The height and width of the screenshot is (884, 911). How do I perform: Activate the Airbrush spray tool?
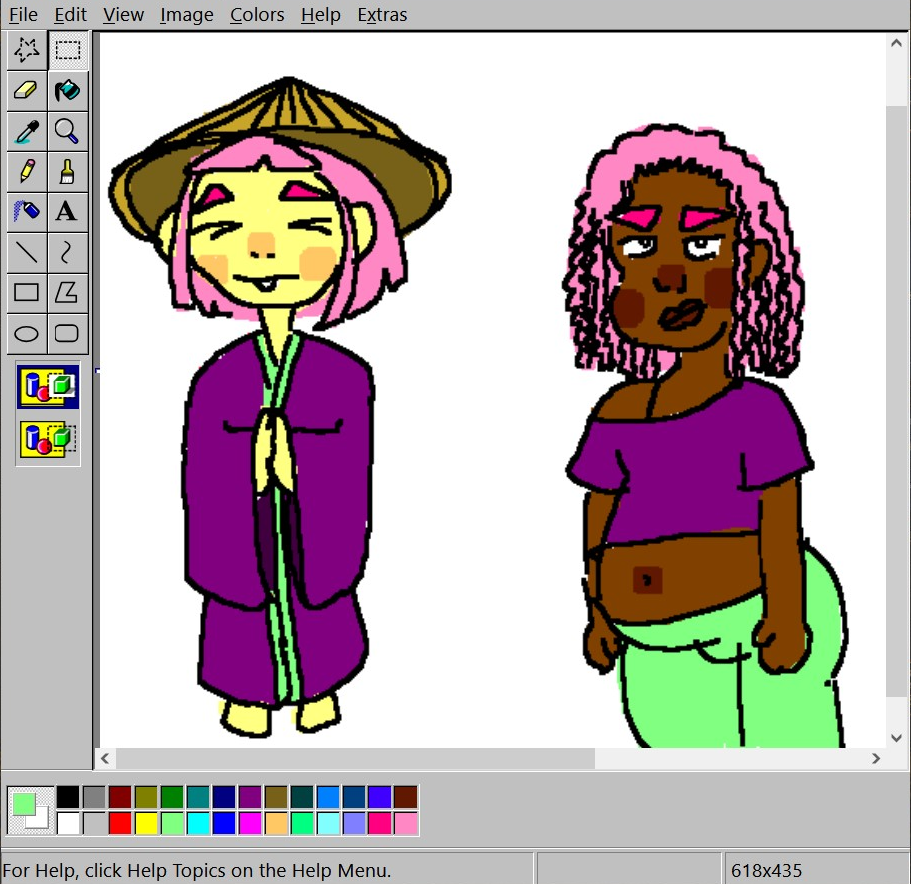click(x=27, y=212)
